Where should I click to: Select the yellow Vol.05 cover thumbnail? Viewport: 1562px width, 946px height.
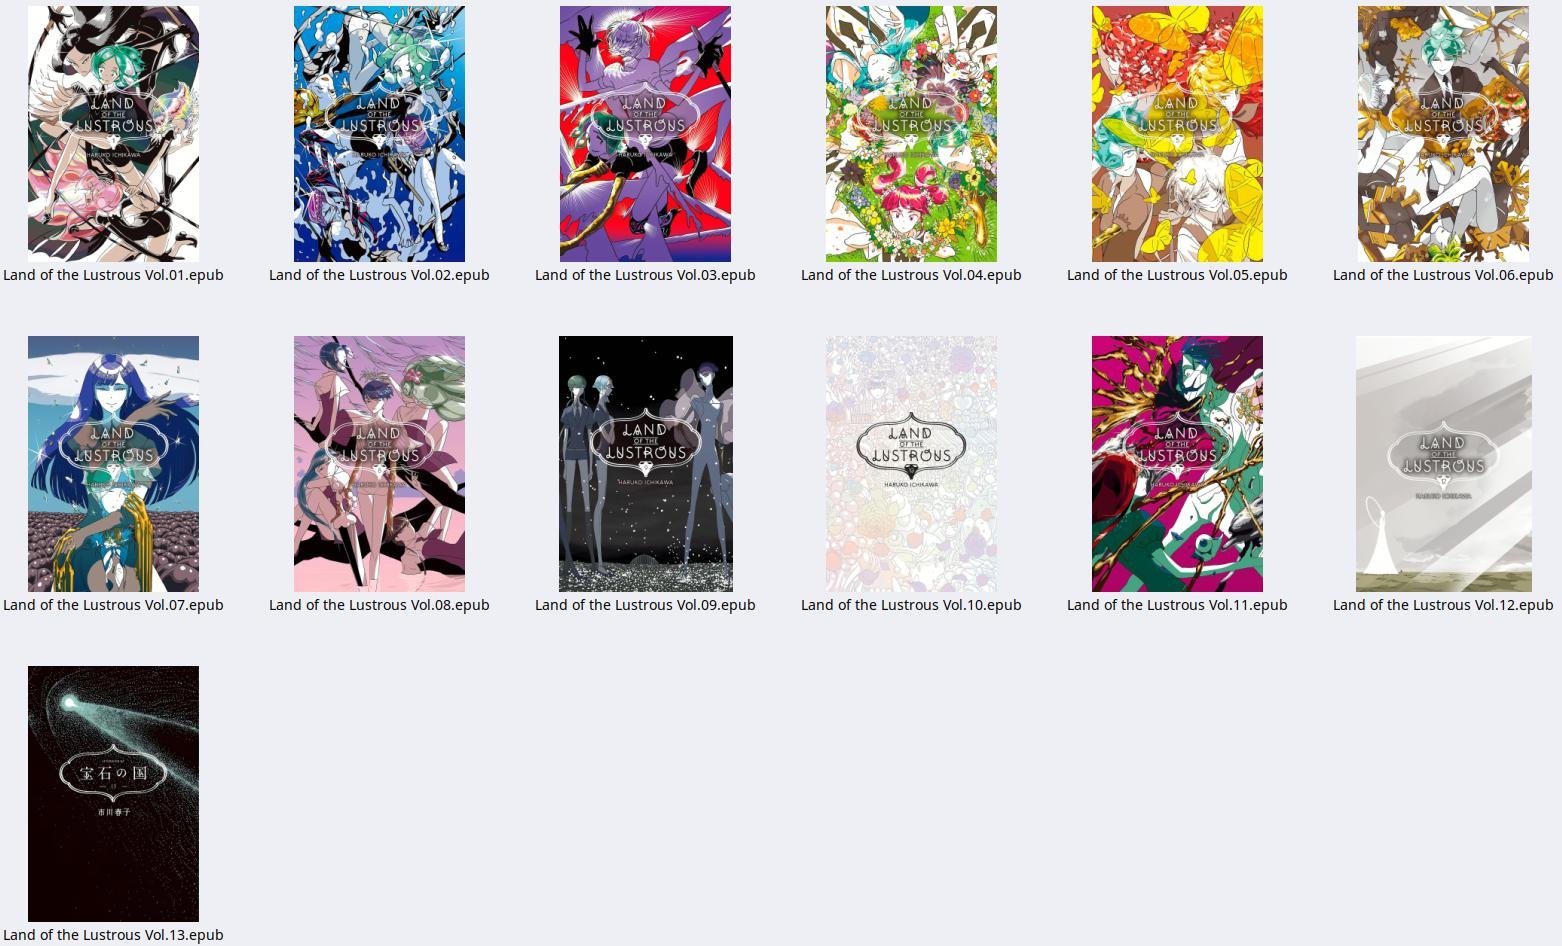(x=1177, y=134)
